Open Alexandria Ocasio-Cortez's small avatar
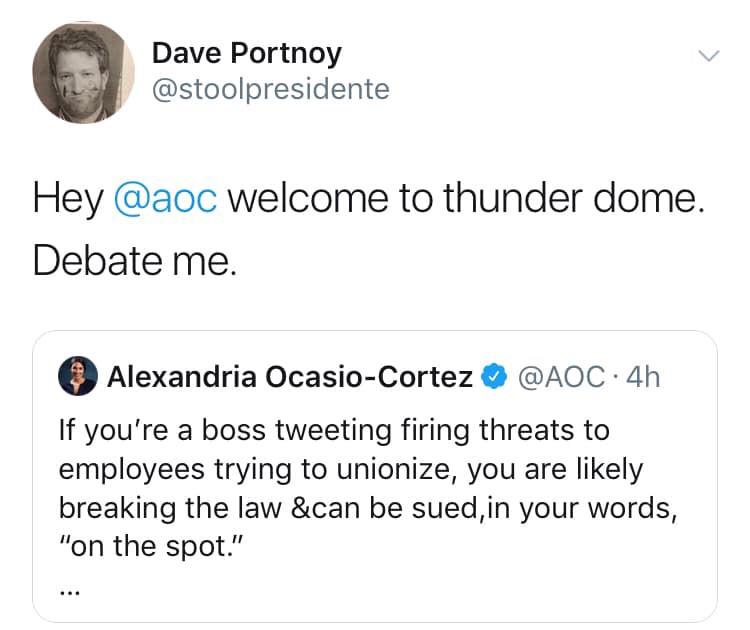The image size is (750, 630). pos(78,377)
